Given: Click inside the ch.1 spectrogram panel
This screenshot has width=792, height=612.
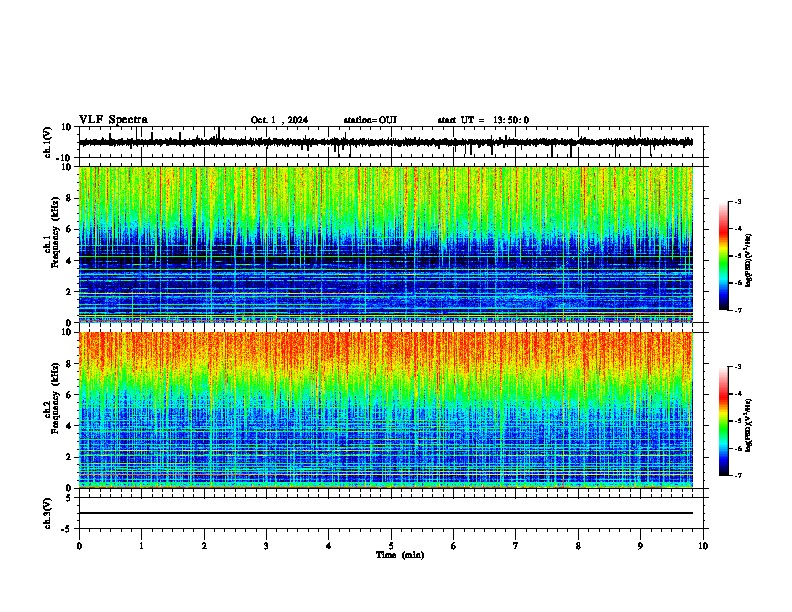Looking at the screenshot, I should [386, 244].
